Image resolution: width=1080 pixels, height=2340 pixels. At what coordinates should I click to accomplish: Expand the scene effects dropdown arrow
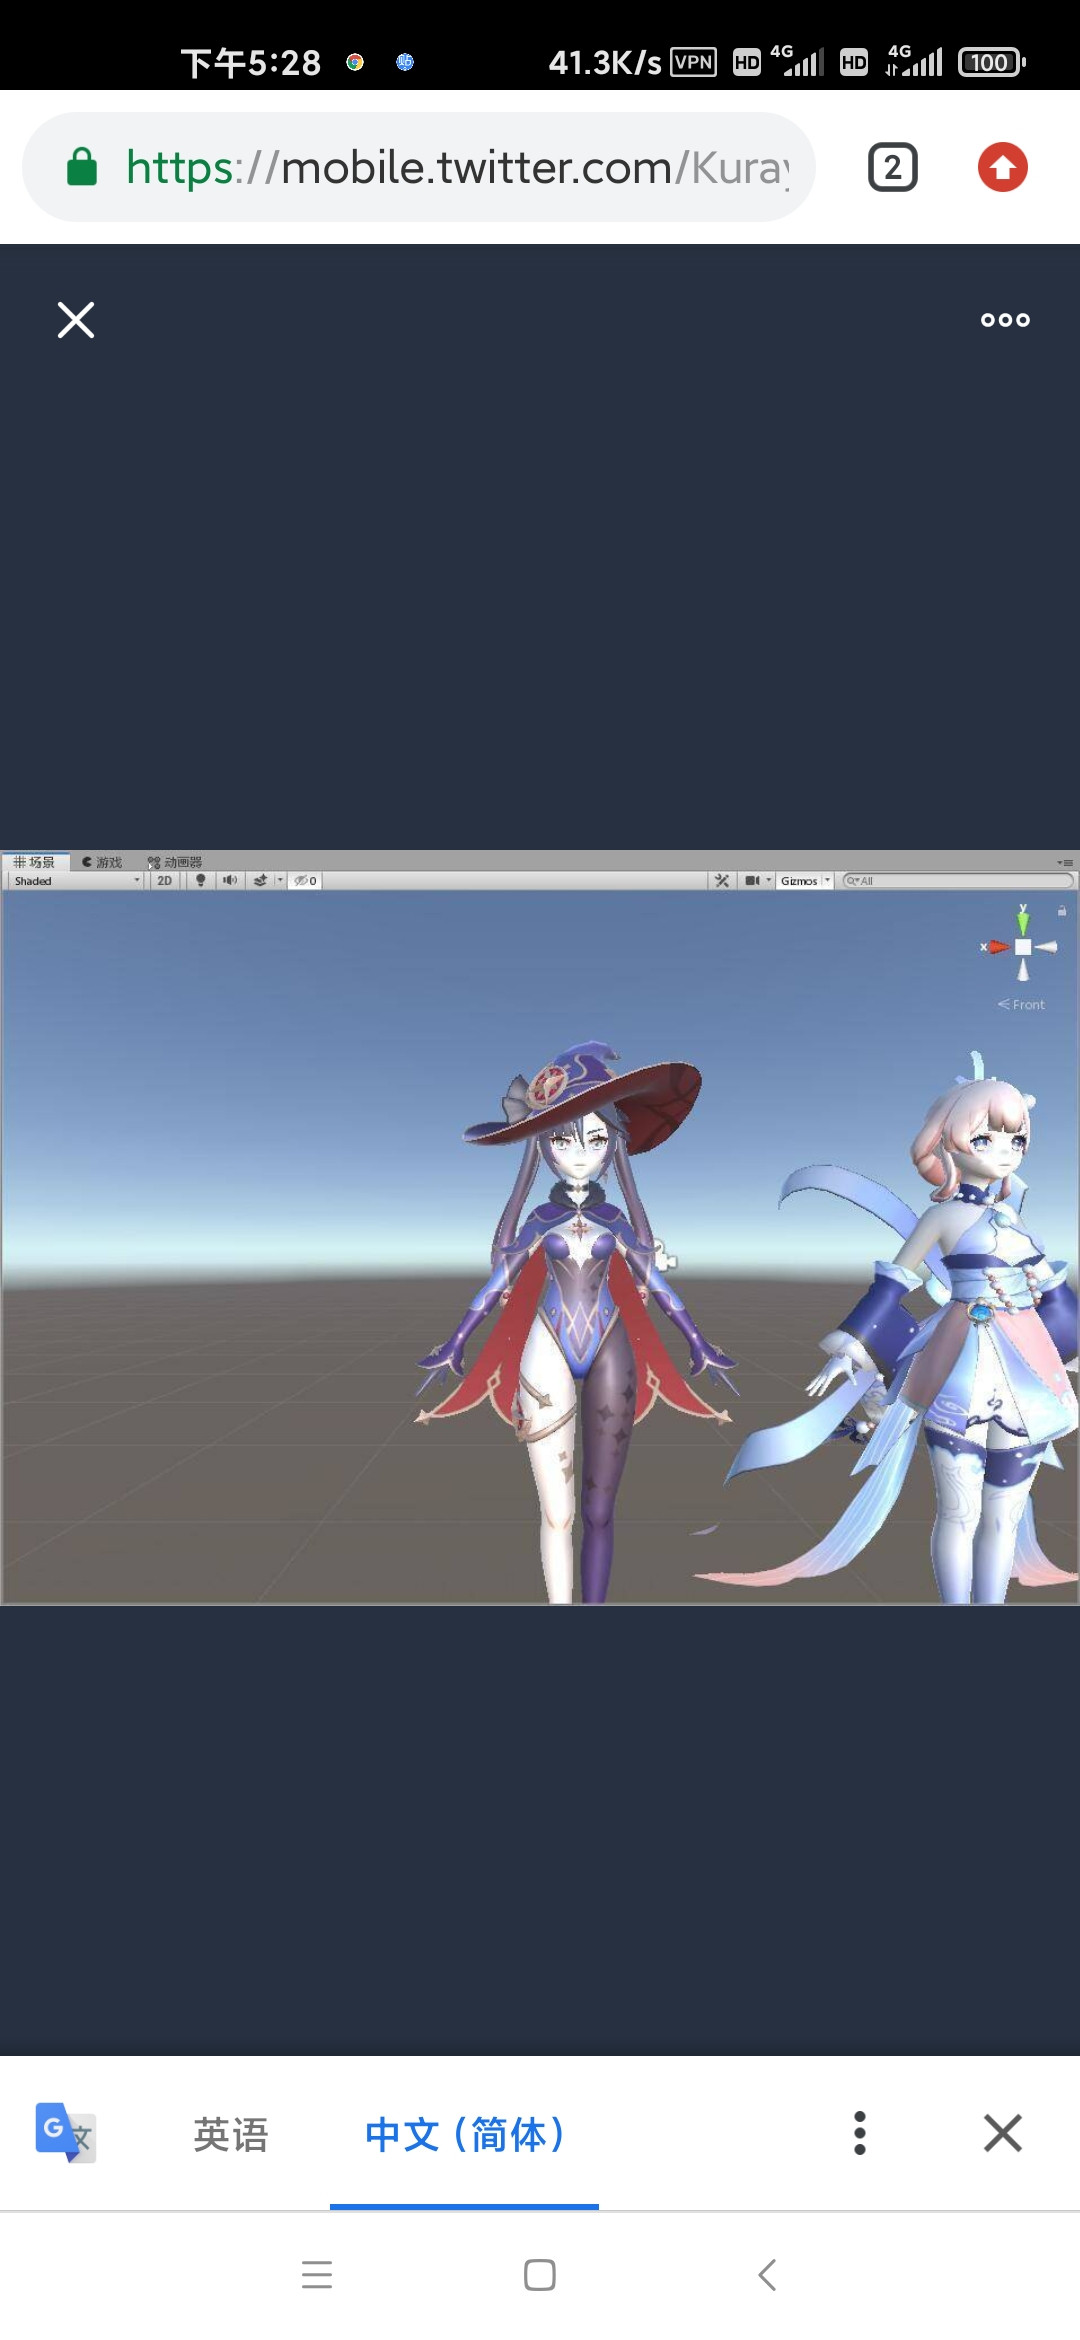280,881
